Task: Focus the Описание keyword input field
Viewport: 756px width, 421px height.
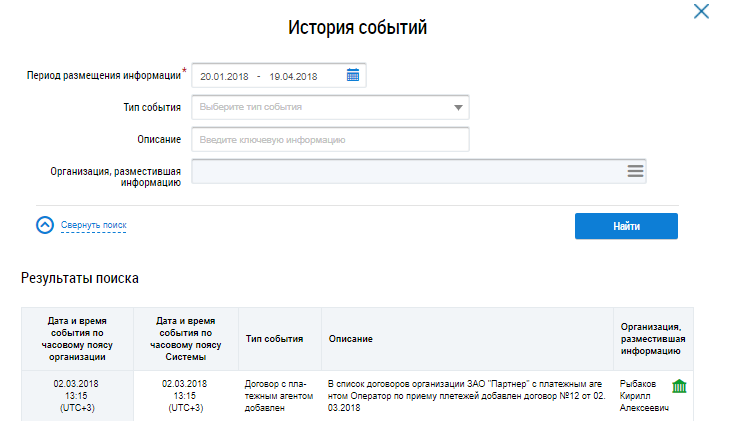Action: pos(330,140)
